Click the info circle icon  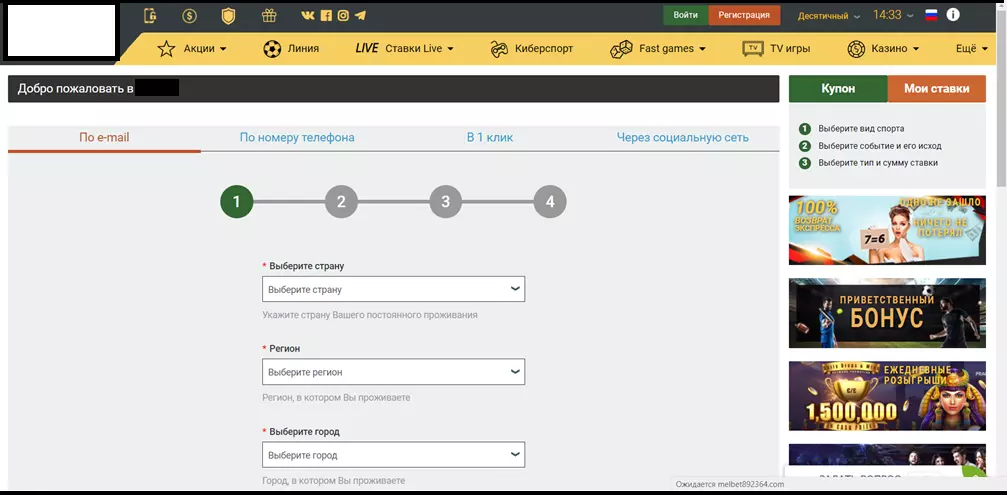coord(953,15)
